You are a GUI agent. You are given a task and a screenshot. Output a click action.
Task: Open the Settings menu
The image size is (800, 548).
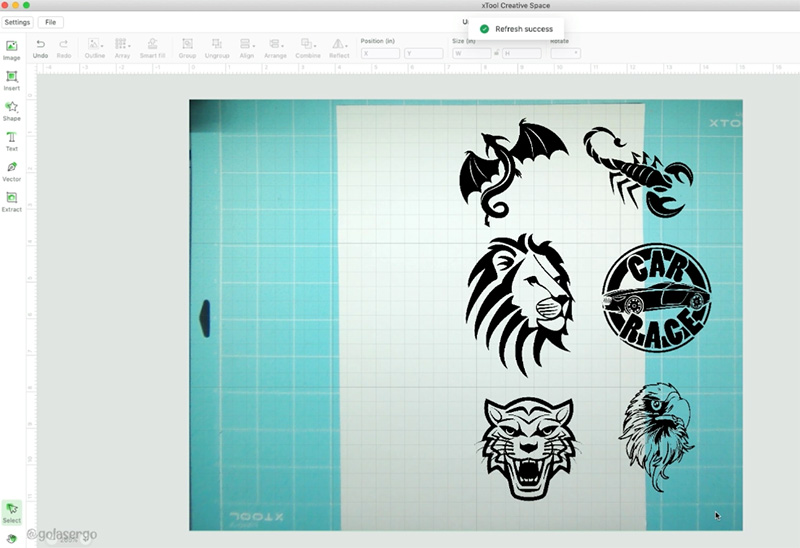(17, 22)
